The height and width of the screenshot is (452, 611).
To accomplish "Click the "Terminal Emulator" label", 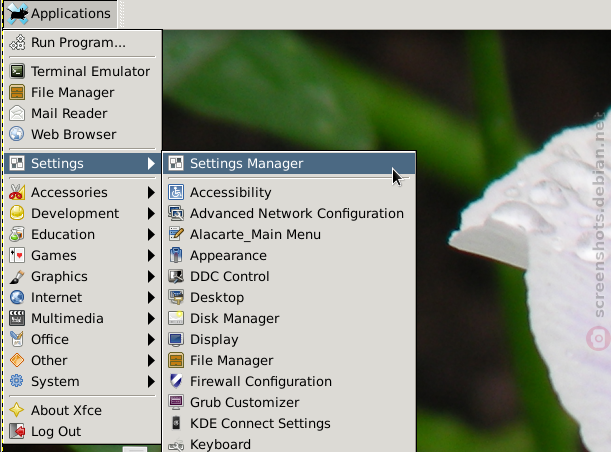I will click(90, 71).
